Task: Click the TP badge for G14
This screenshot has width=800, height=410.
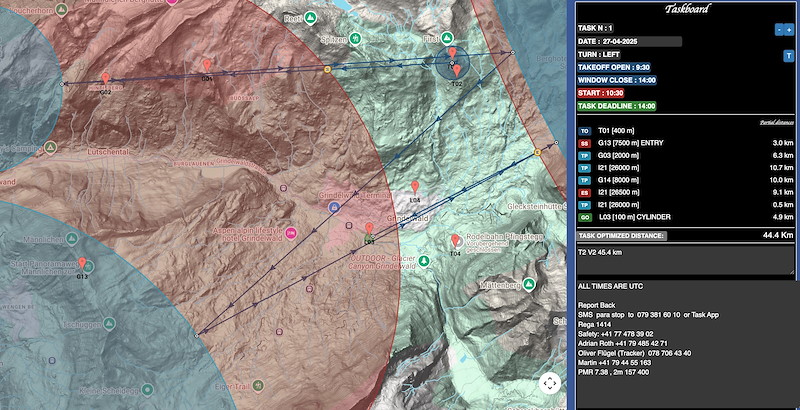Action: 585,181
